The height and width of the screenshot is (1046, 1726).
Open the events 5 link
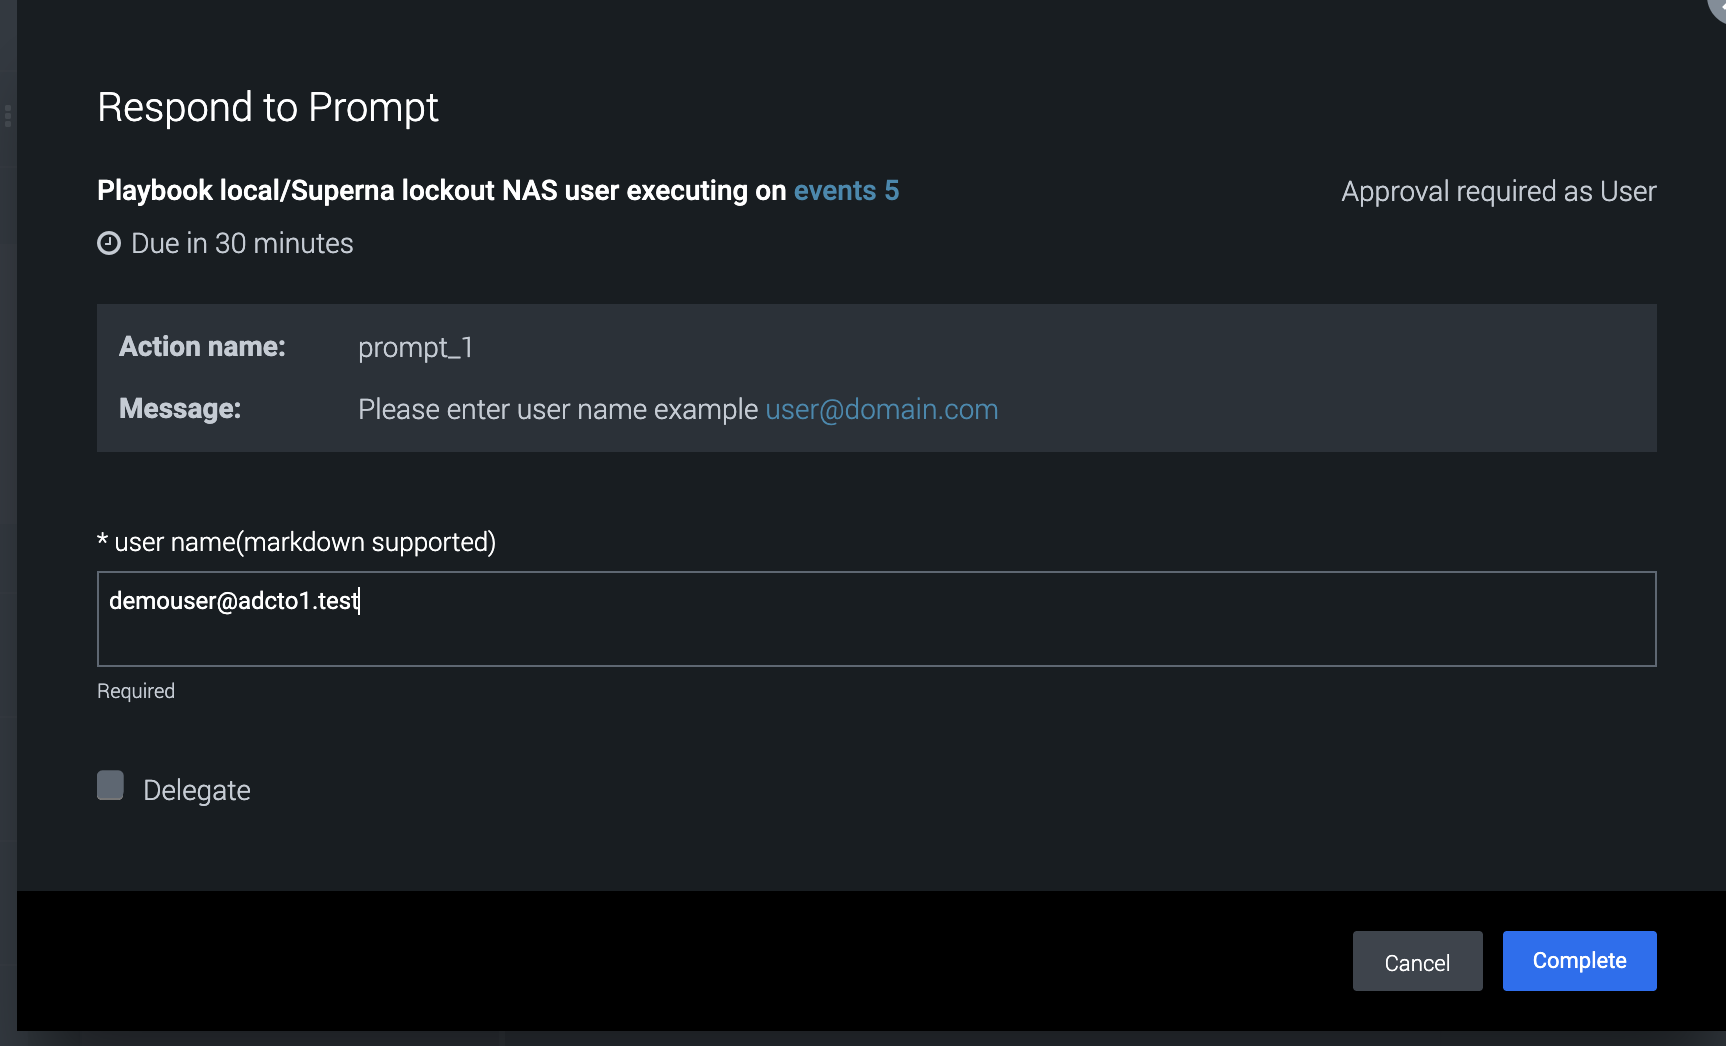(846, 190)
